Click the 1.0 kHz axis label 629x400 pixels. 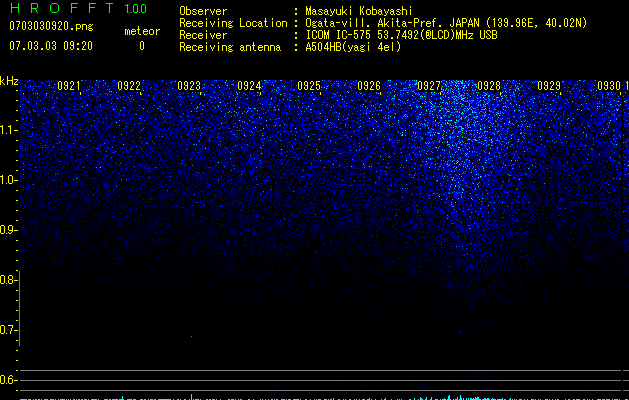pos(8,180)
